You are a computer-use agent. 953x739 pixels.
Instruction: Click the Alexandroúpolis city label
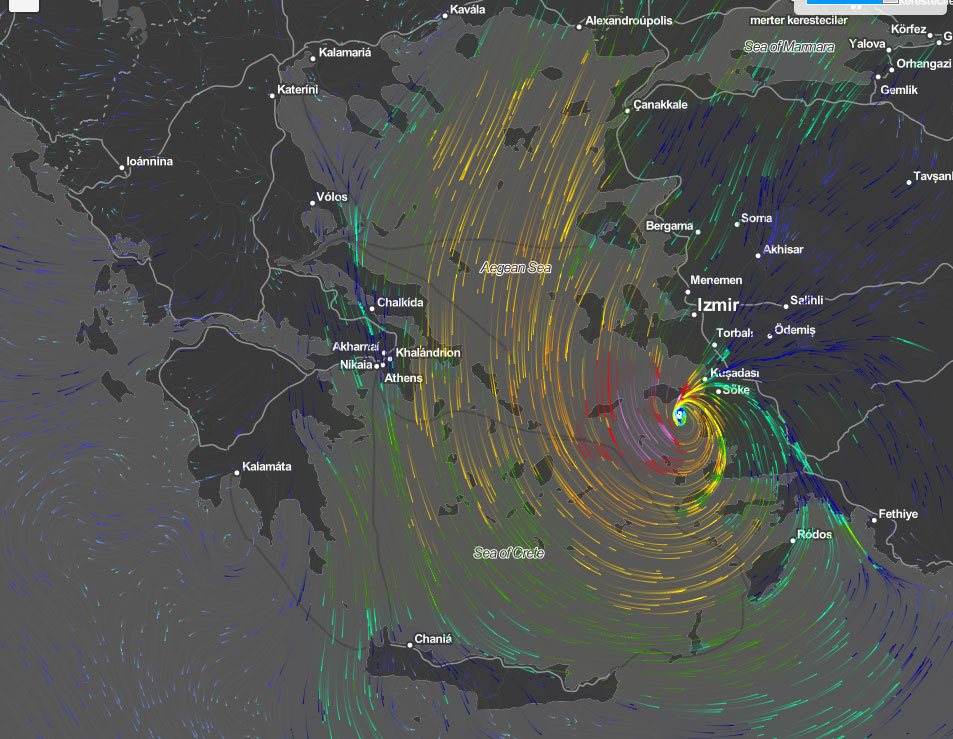(x=629, y=20)
